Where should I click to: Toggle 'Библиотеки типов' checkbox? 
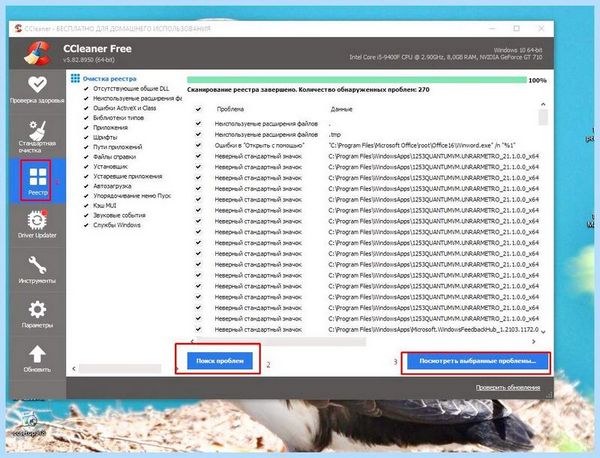click(x=86, y=117)
